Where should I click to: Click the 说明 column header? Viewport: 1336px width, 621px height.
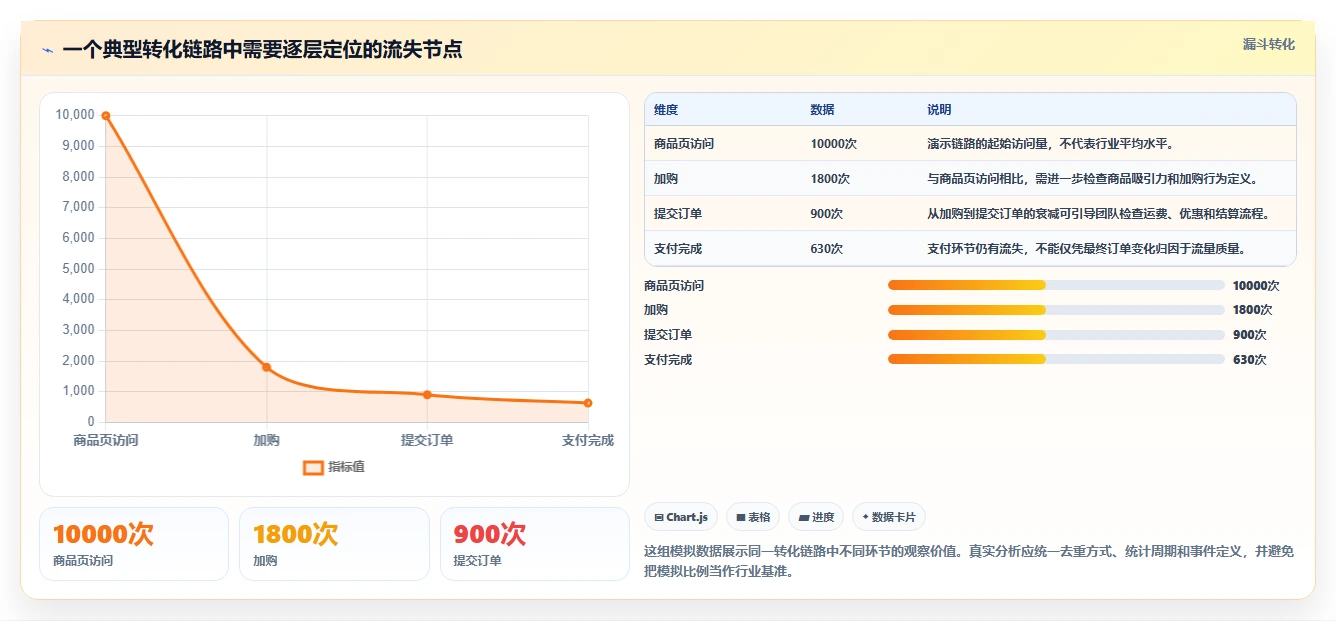point(939,110)
